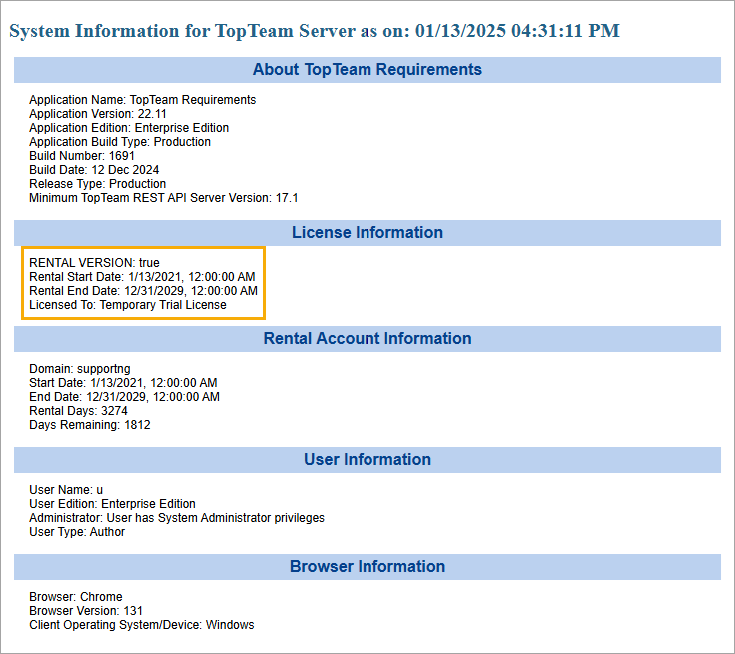Select the 'RENTAL VERSION: true' line

(94, 263)
